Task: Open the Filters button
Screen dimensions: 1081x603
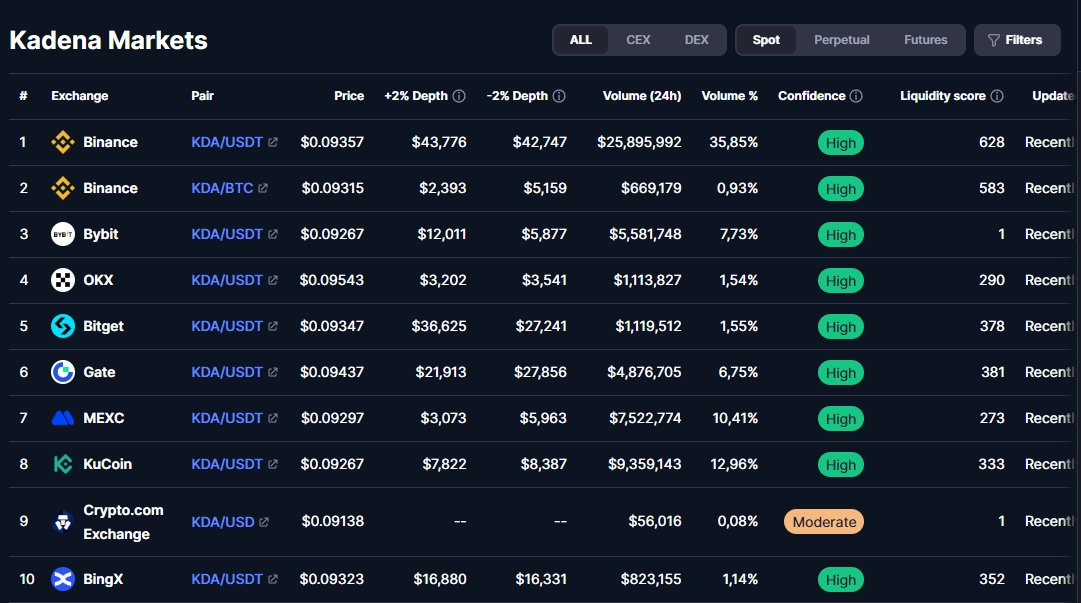Action: click(x=1017, y=40)
